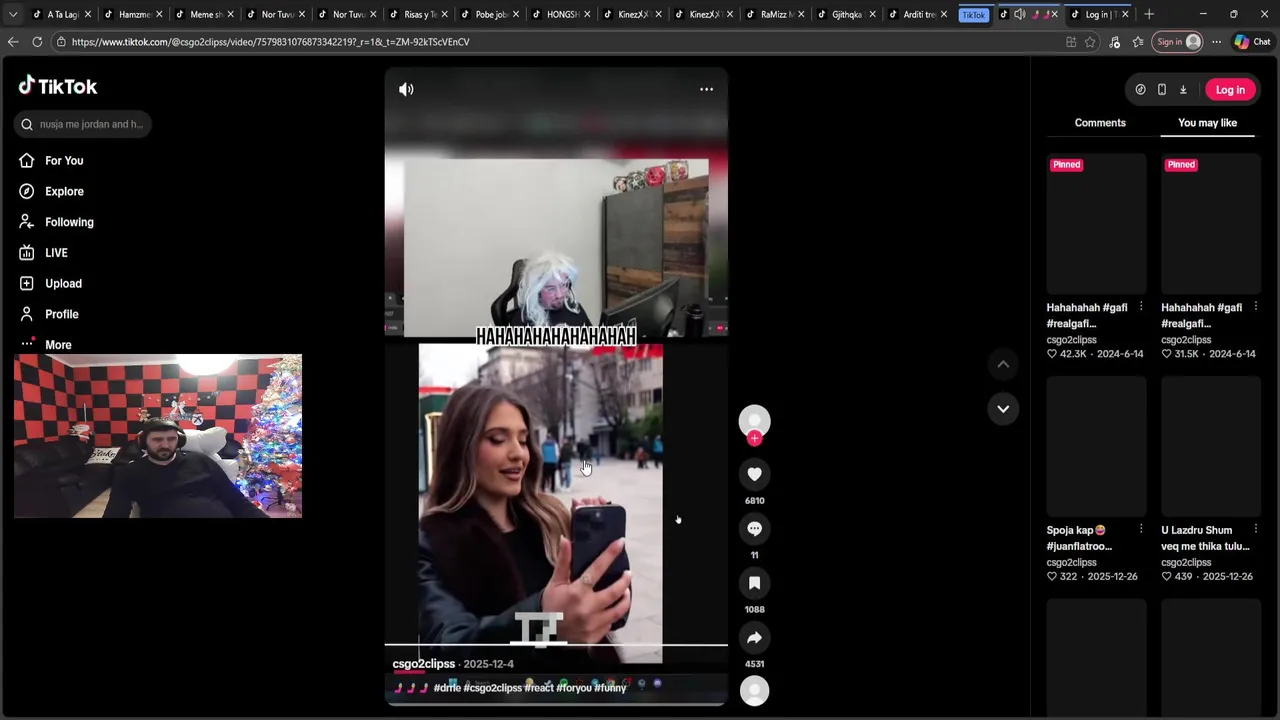Click the #funny hashtag
The image size is (1280, 720).
[x=610, y=688]
